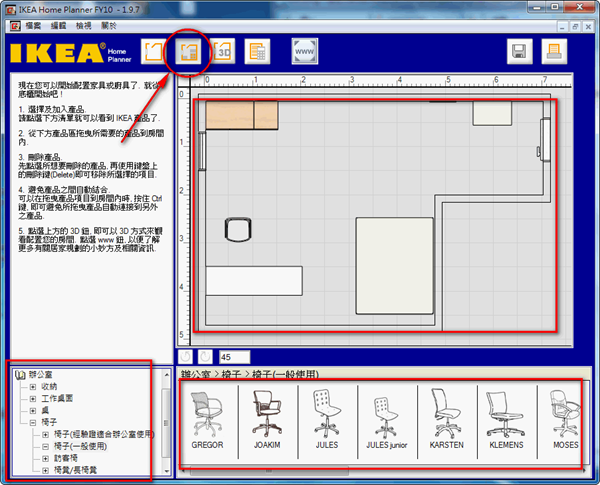Select the large beige table in the room
The image size is (600, 485).
395,266
